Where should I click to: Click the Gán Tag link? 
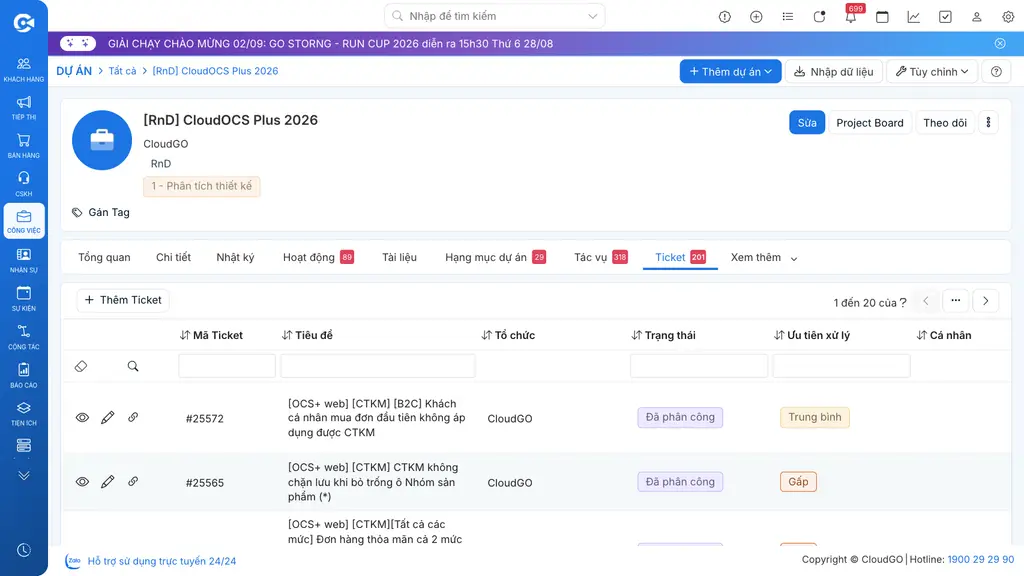click(x=101, y=212)
